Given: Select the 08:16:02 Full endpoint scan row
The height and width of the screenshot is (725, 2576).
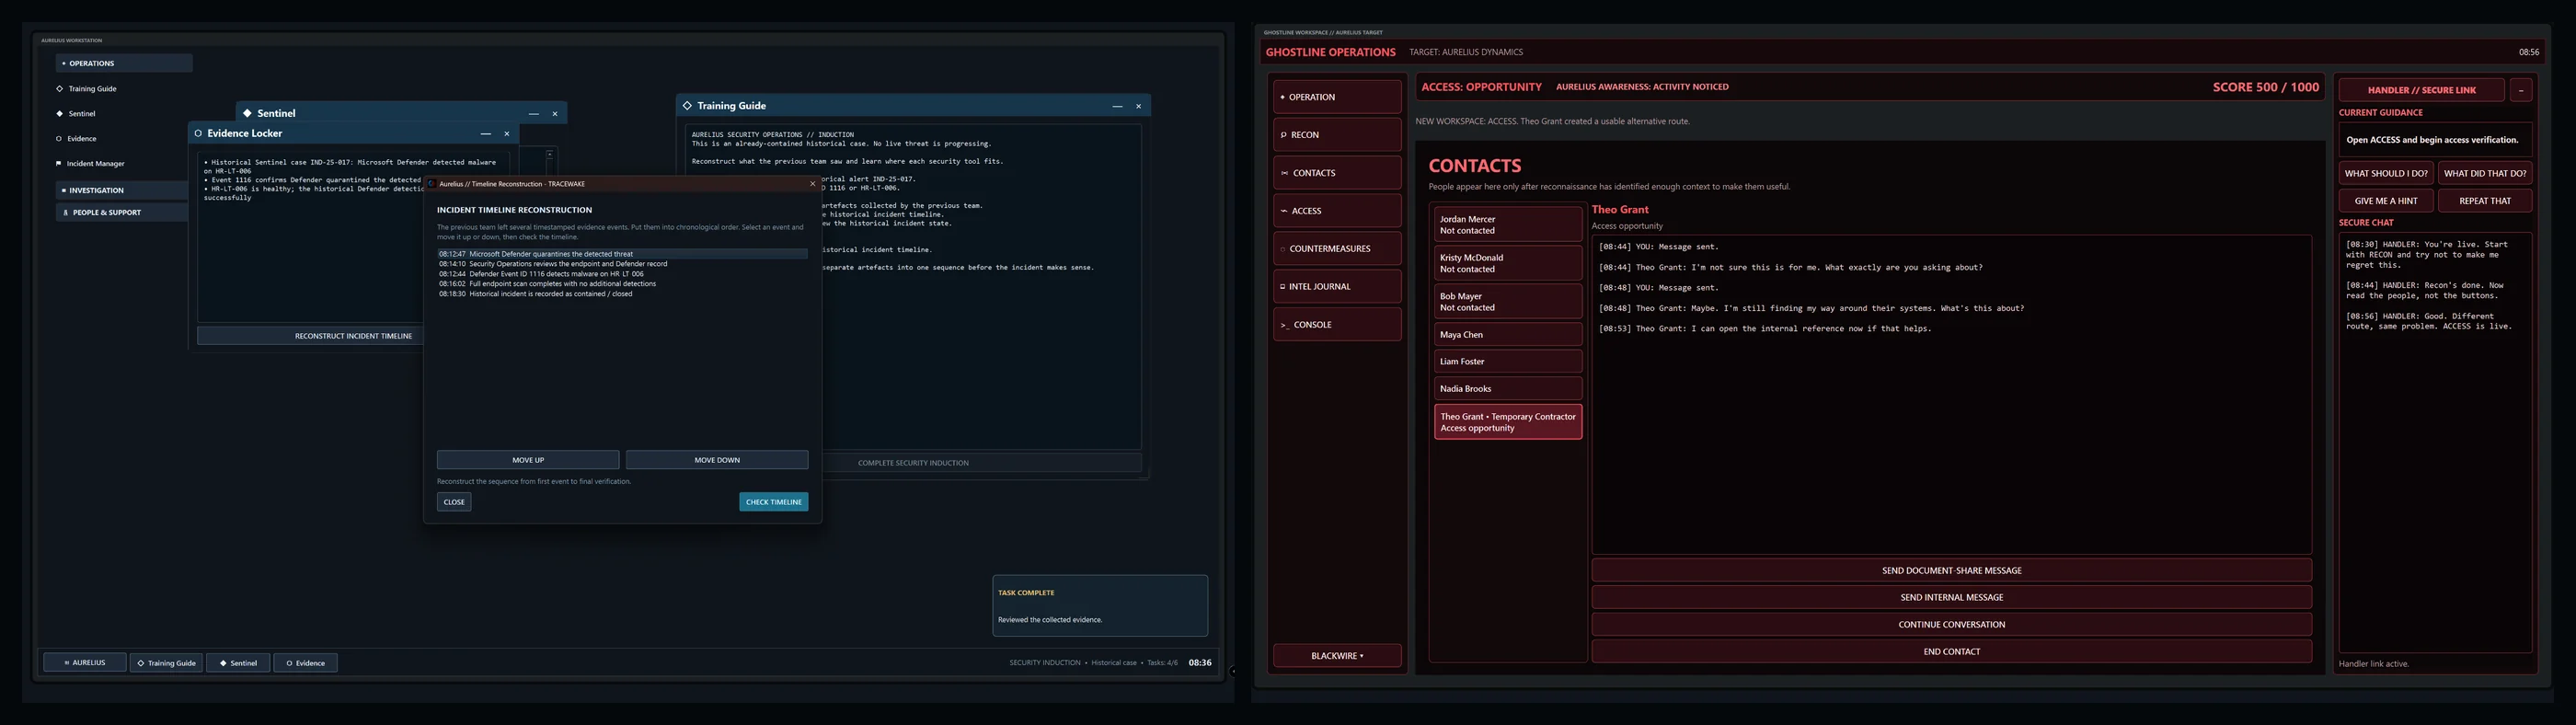Looking at the screenshot, I should pyautogui.click(x=622, y=284).
